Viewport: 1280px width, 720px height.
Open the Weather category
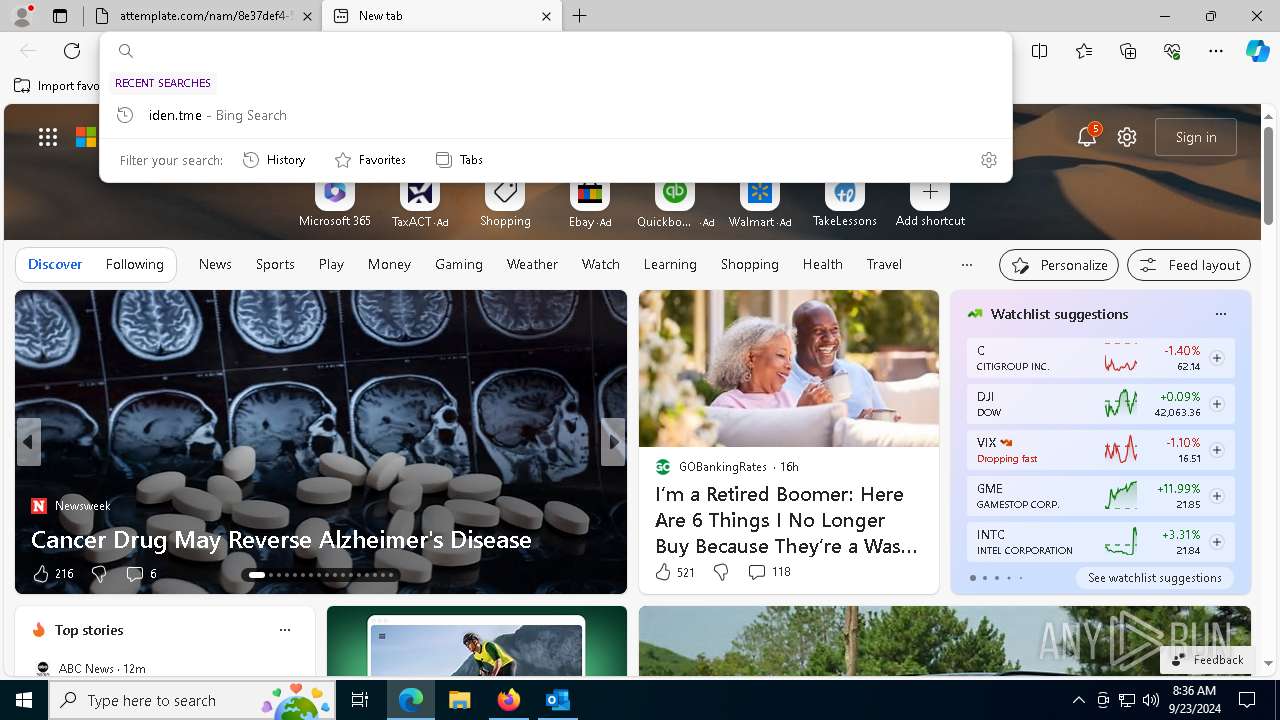[x=532, y=265]
